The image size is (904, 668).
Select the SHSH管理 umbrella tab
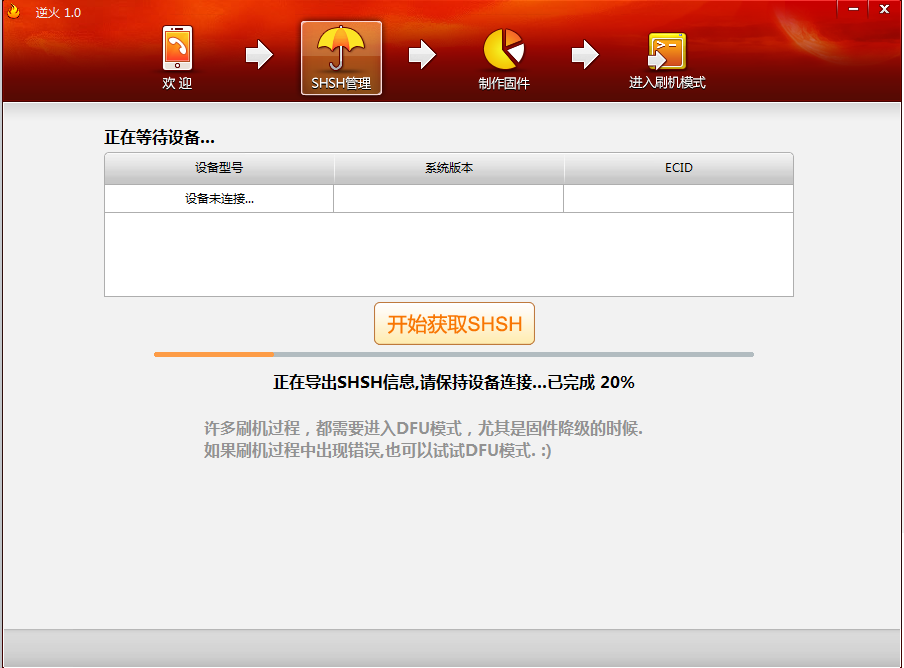pos(341,58)
